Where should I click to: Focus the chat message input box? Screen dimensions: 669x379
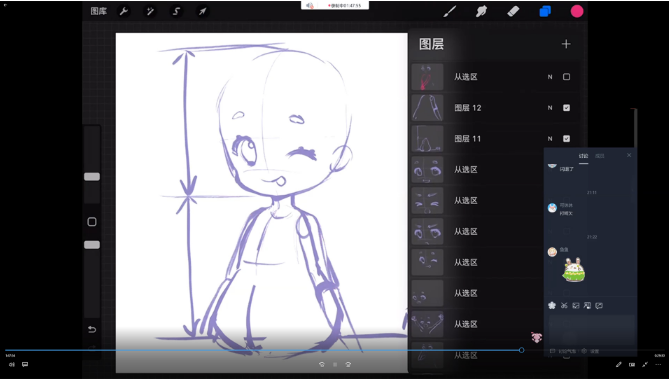pyautogui.click(x=592, y=329)
